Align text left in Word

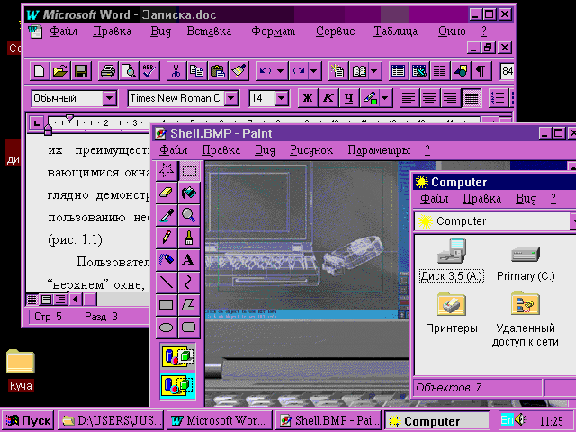coord(408,98)
